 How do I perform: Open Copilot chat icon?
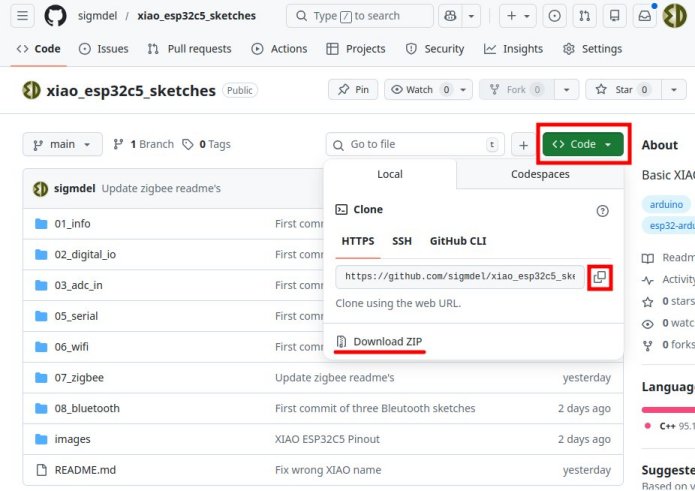click(x=450, y=16)
